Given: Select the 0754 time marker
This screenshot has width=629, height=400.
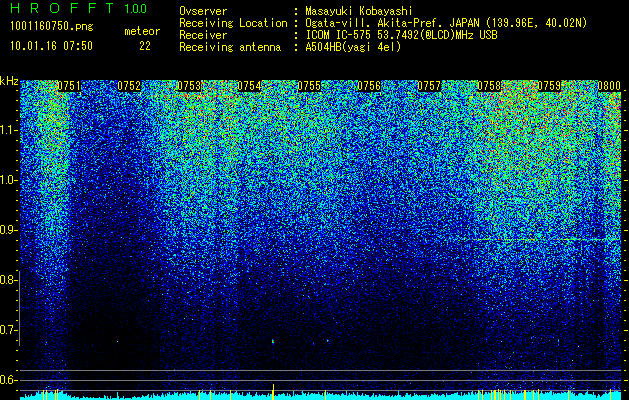Looking at the screenshot, I should point(249,86).
